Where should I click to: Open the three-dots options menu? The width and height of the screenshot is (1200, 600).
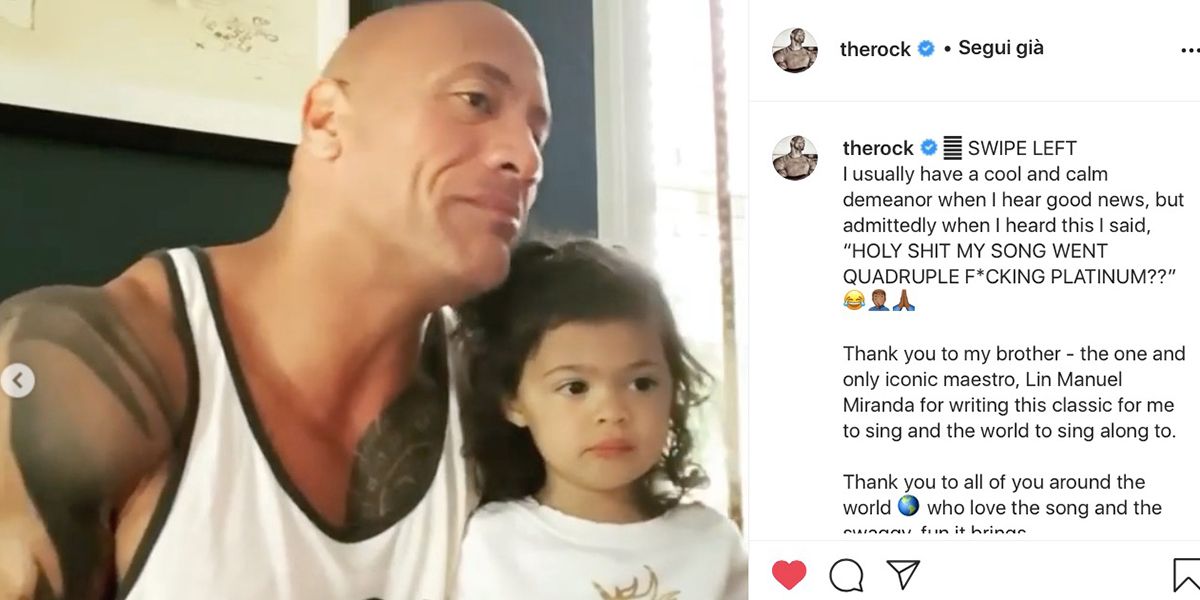tap(1190, 49)
